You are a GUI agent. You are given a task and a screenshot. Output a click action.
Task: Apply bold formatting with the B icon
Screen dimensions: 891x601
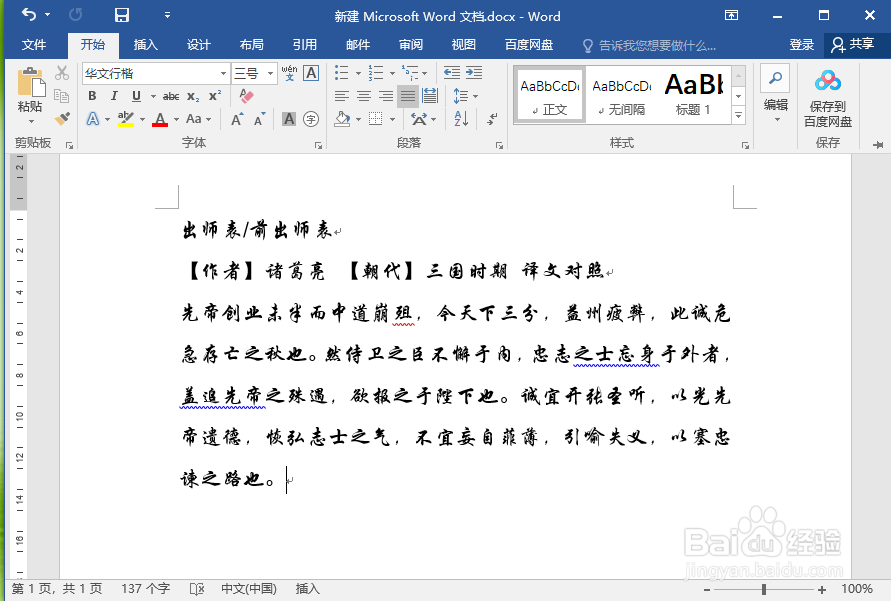click(x=92, y=96)
